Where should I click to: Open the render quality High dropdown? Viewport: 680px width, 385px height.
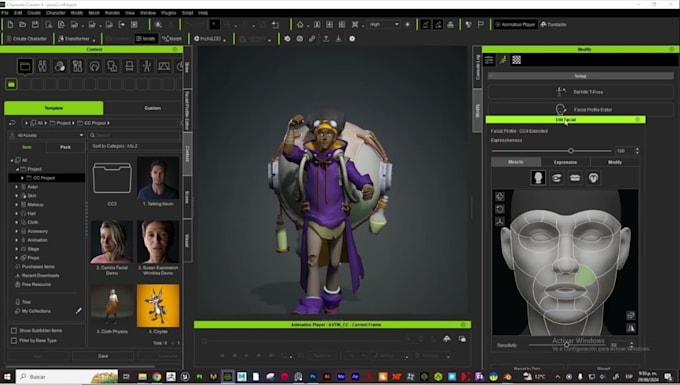point(384,25)
